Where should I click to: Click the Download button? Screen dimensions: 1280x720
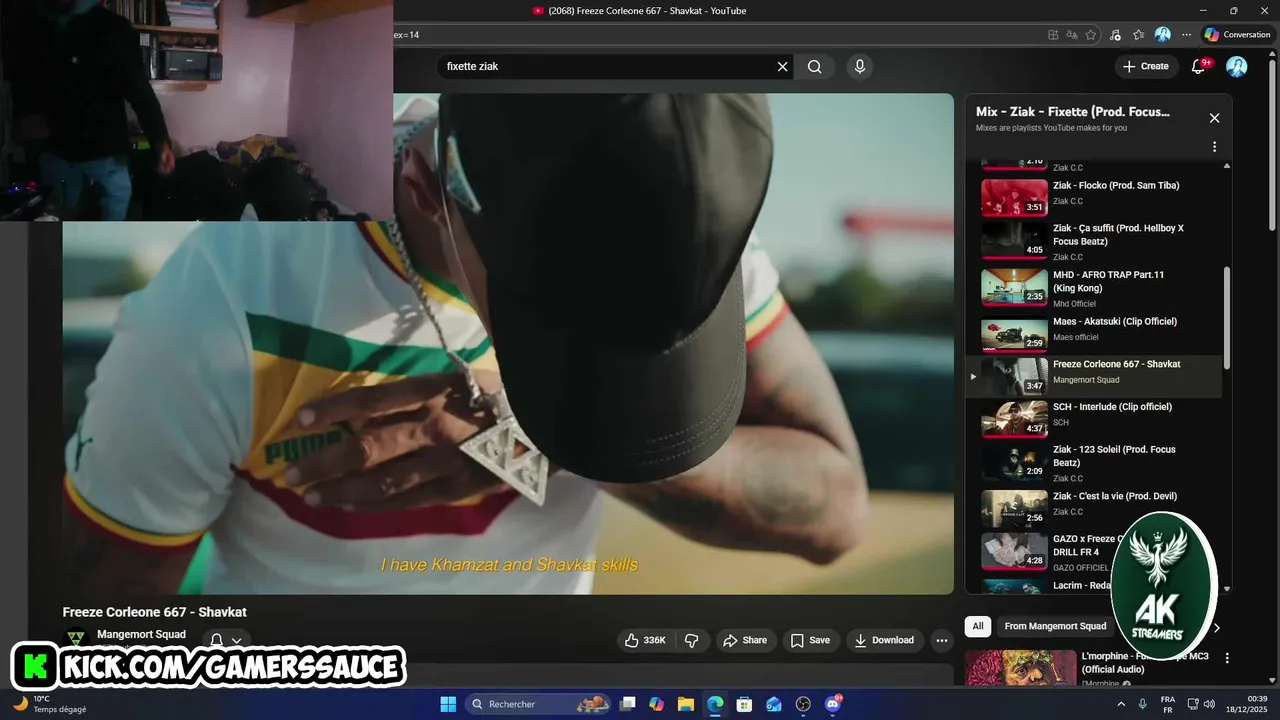884,640
